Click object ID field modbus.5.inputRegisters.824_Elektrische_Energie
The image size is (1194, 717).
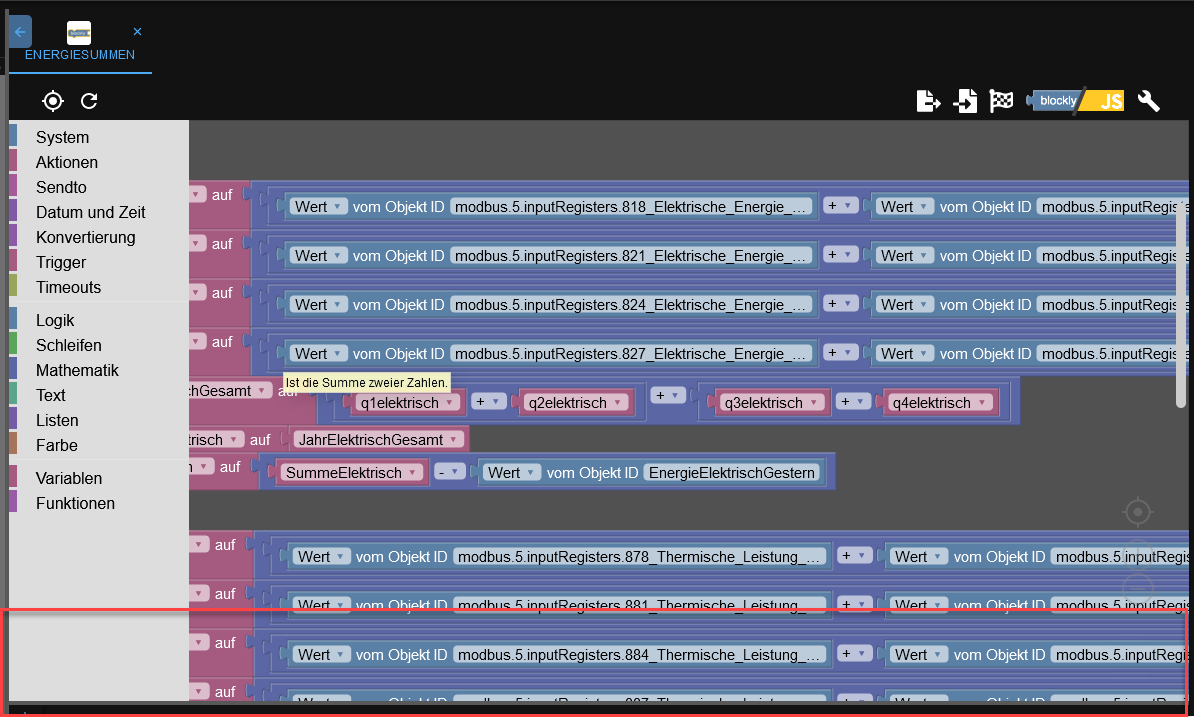coord(631,304)
